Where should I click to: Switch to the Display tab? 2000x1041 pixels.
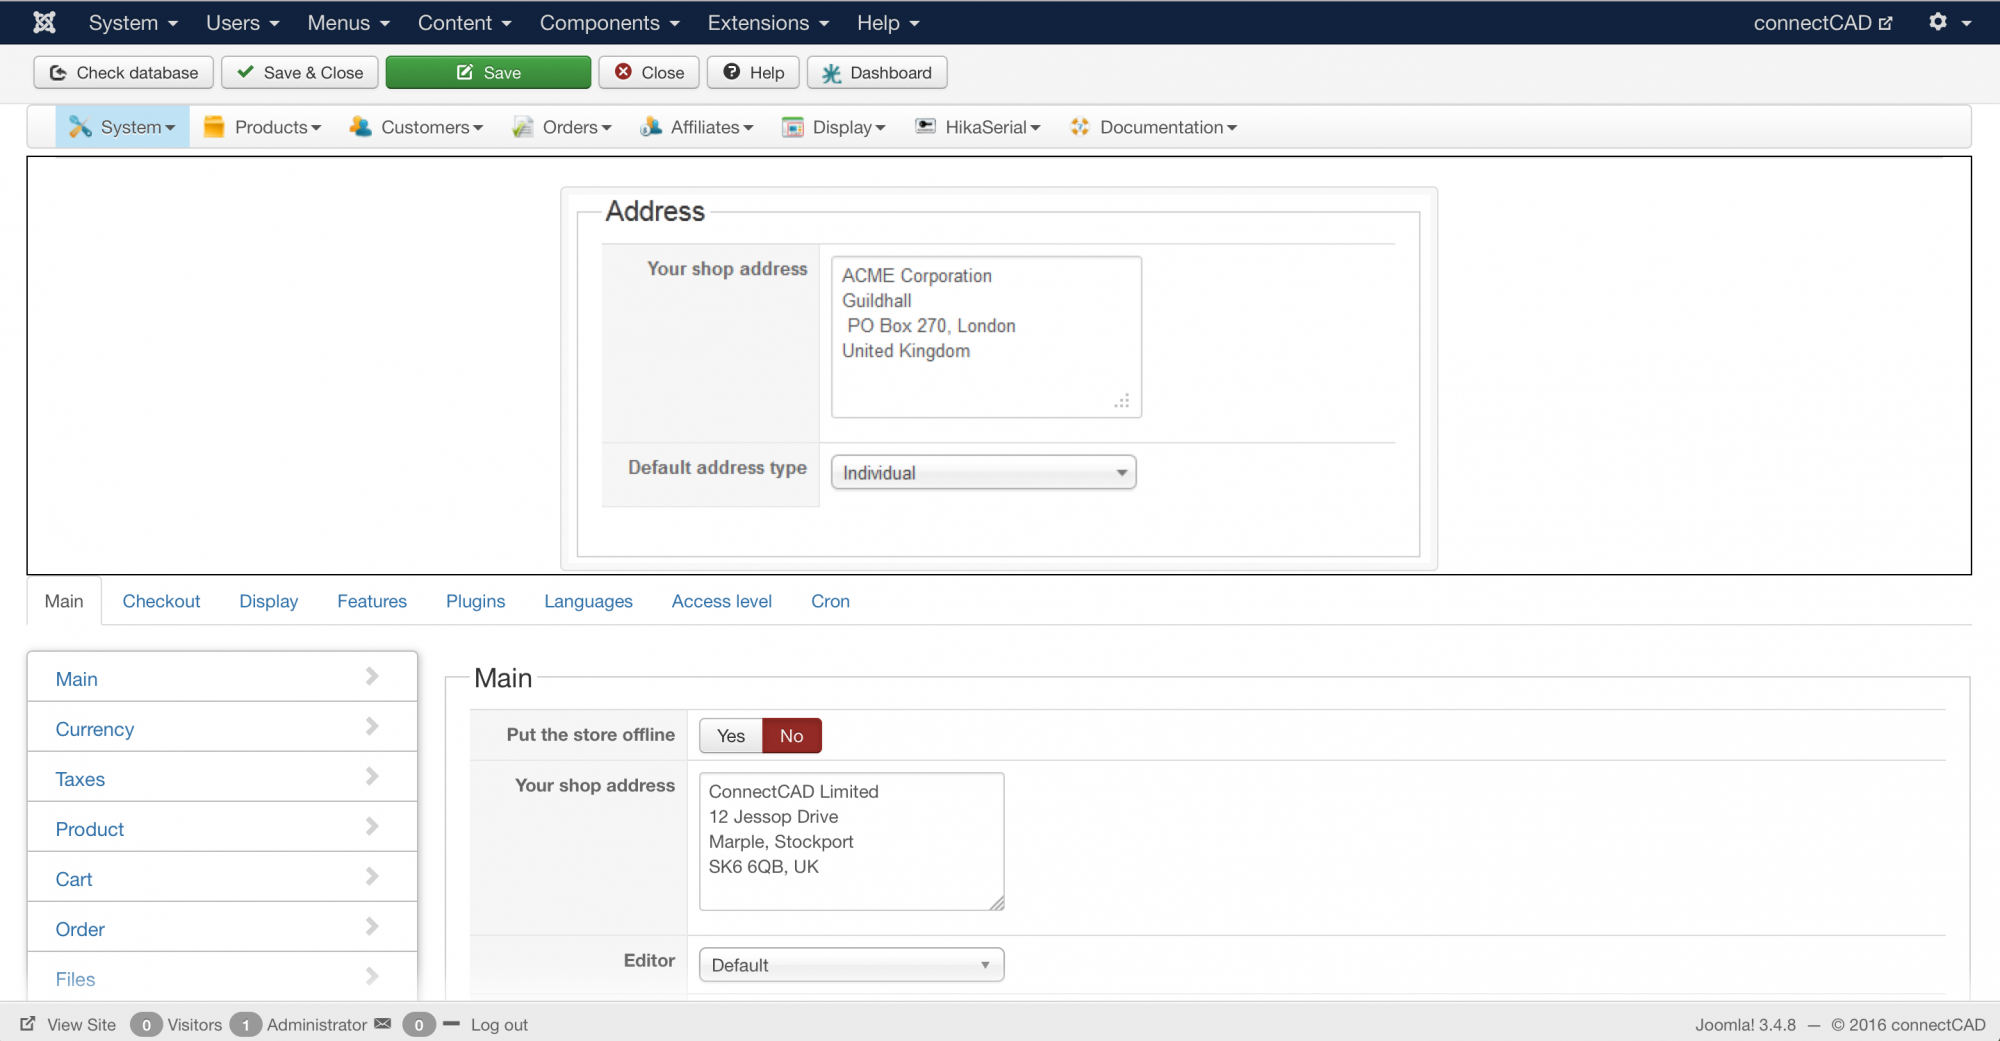269,601
